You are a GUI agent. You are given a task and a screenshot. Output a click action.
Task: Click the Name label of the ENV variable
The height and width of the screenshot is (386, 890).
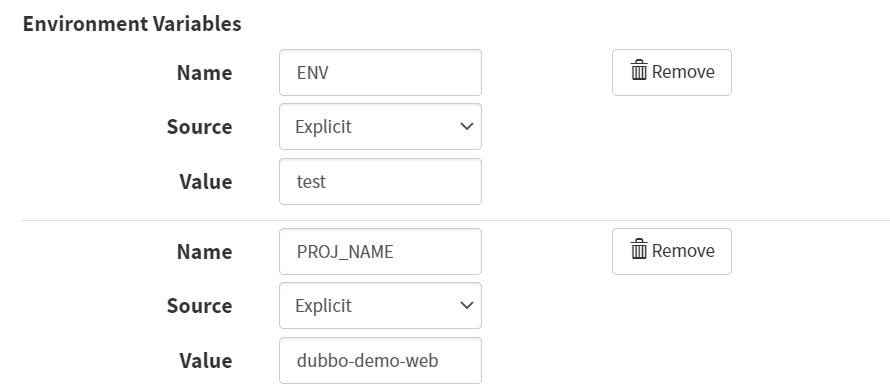(204, 73)
